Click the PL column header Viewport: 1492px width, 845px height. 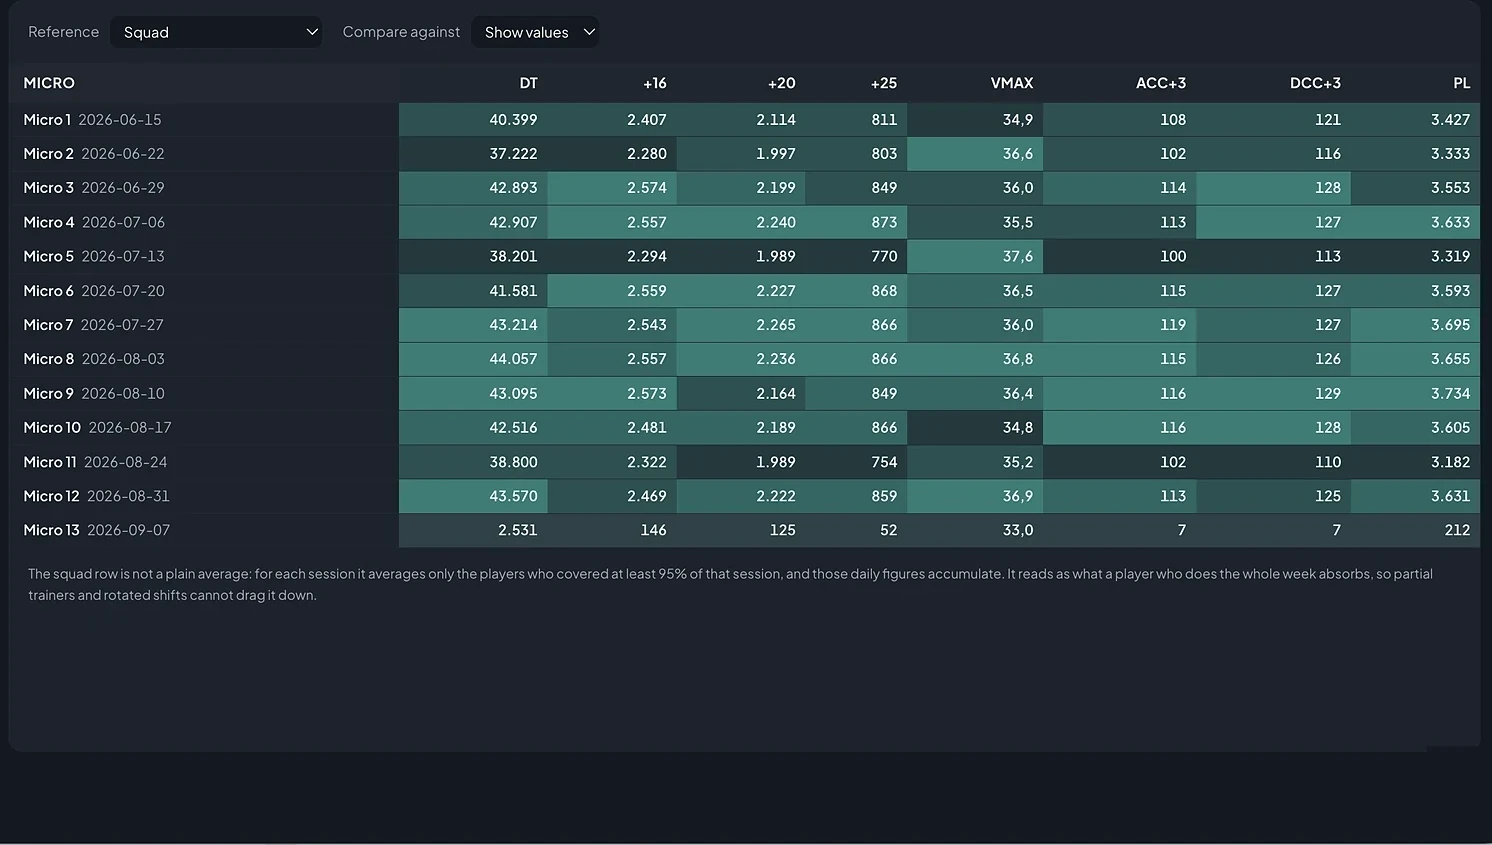click(1461, 83)
